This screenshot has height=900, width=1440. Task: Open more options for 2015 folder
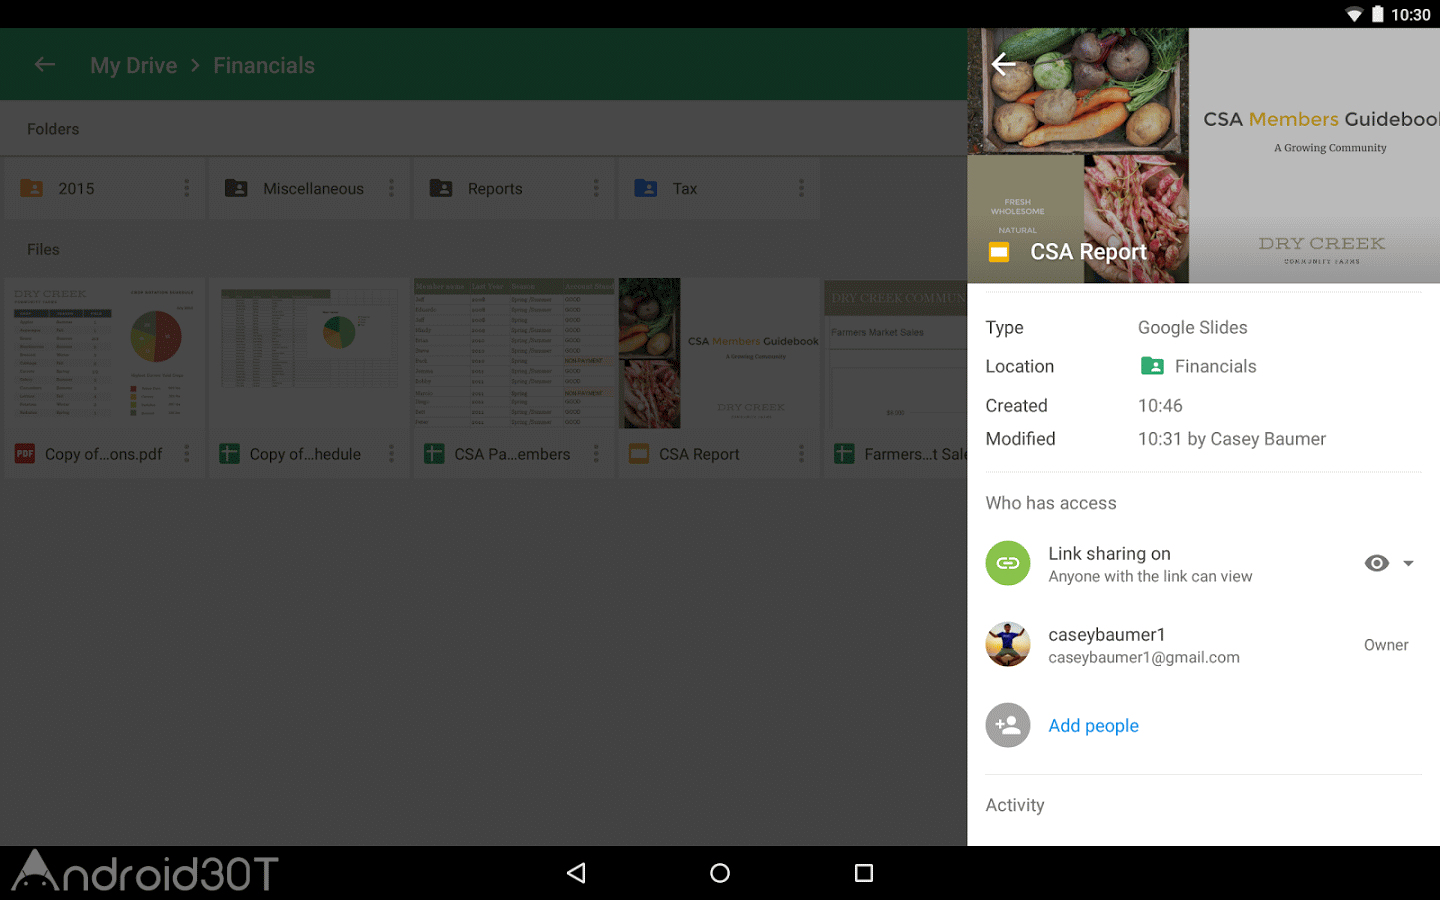click(x=186, y=188)
